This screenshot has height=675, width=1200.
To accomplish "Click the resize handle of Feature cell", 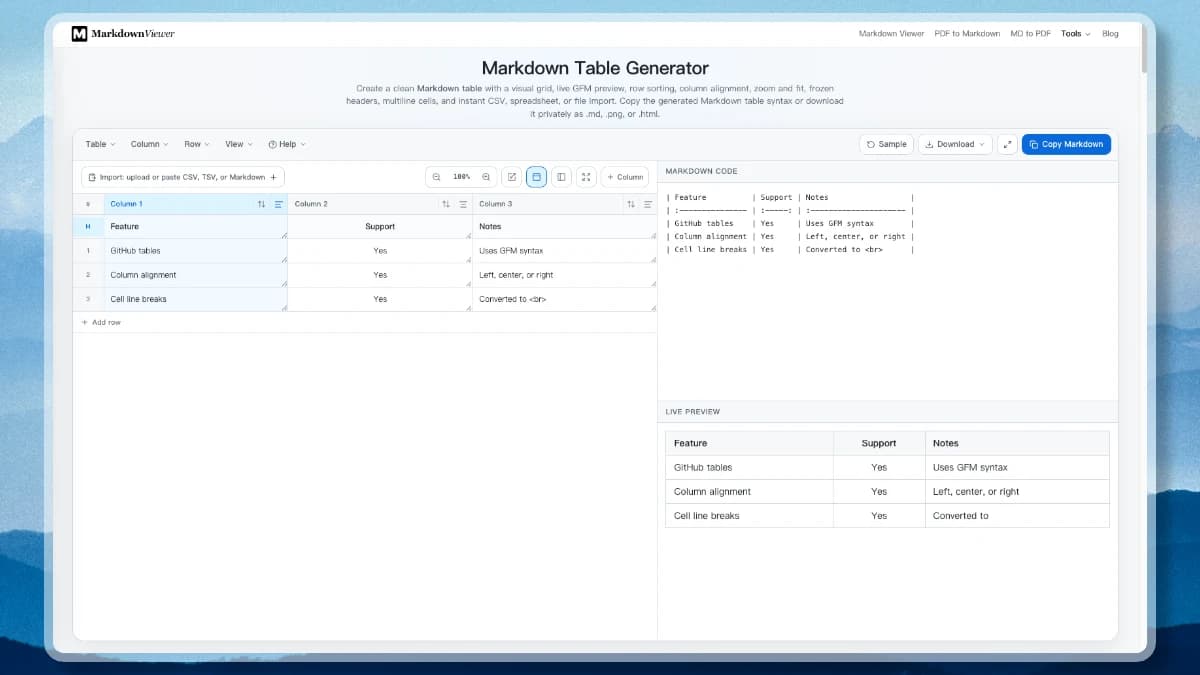I will point(284,235).
